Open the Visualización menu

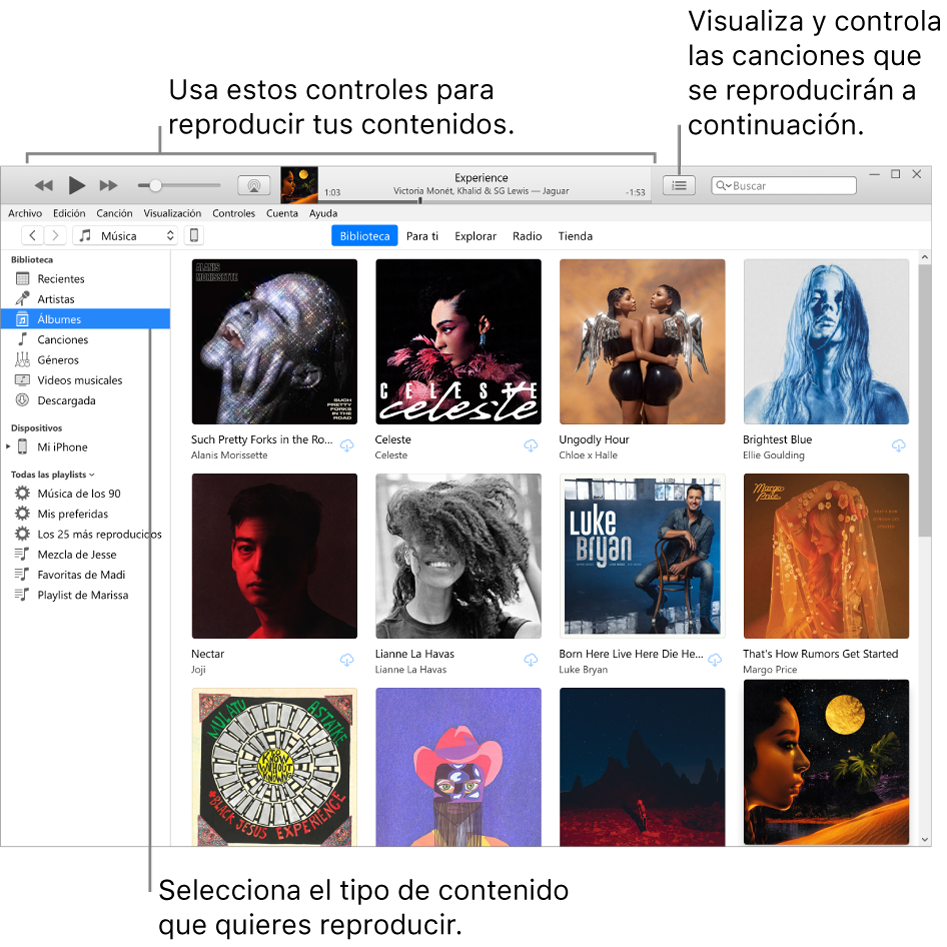pos(172,213)
